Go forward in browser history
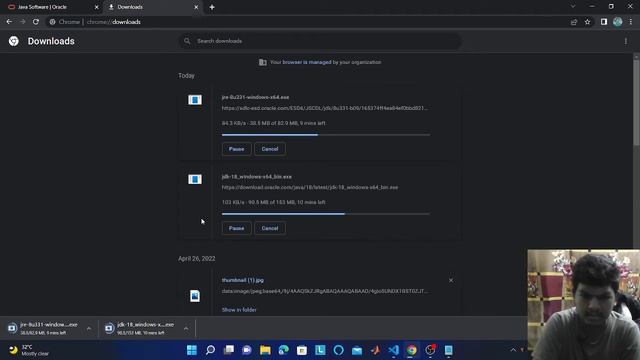Viewport: 640px width, 360px height. click(22, 22)
